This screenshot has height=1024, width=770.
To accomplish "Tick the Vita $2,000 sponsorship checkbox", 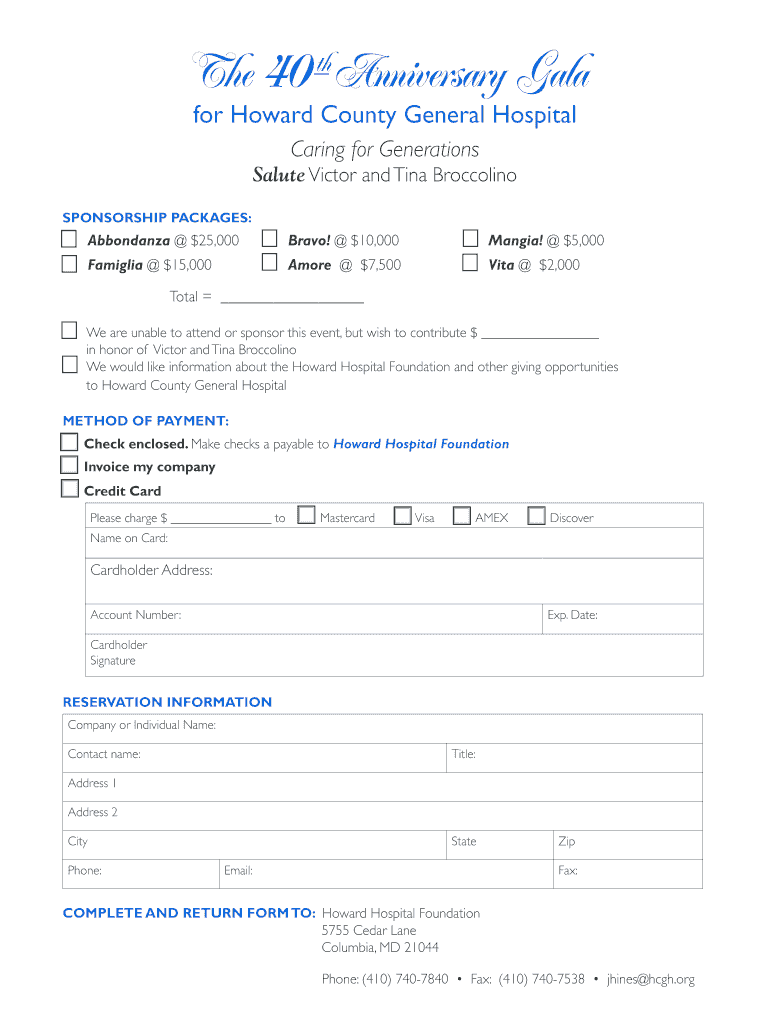I will click(x=470, y=263).
